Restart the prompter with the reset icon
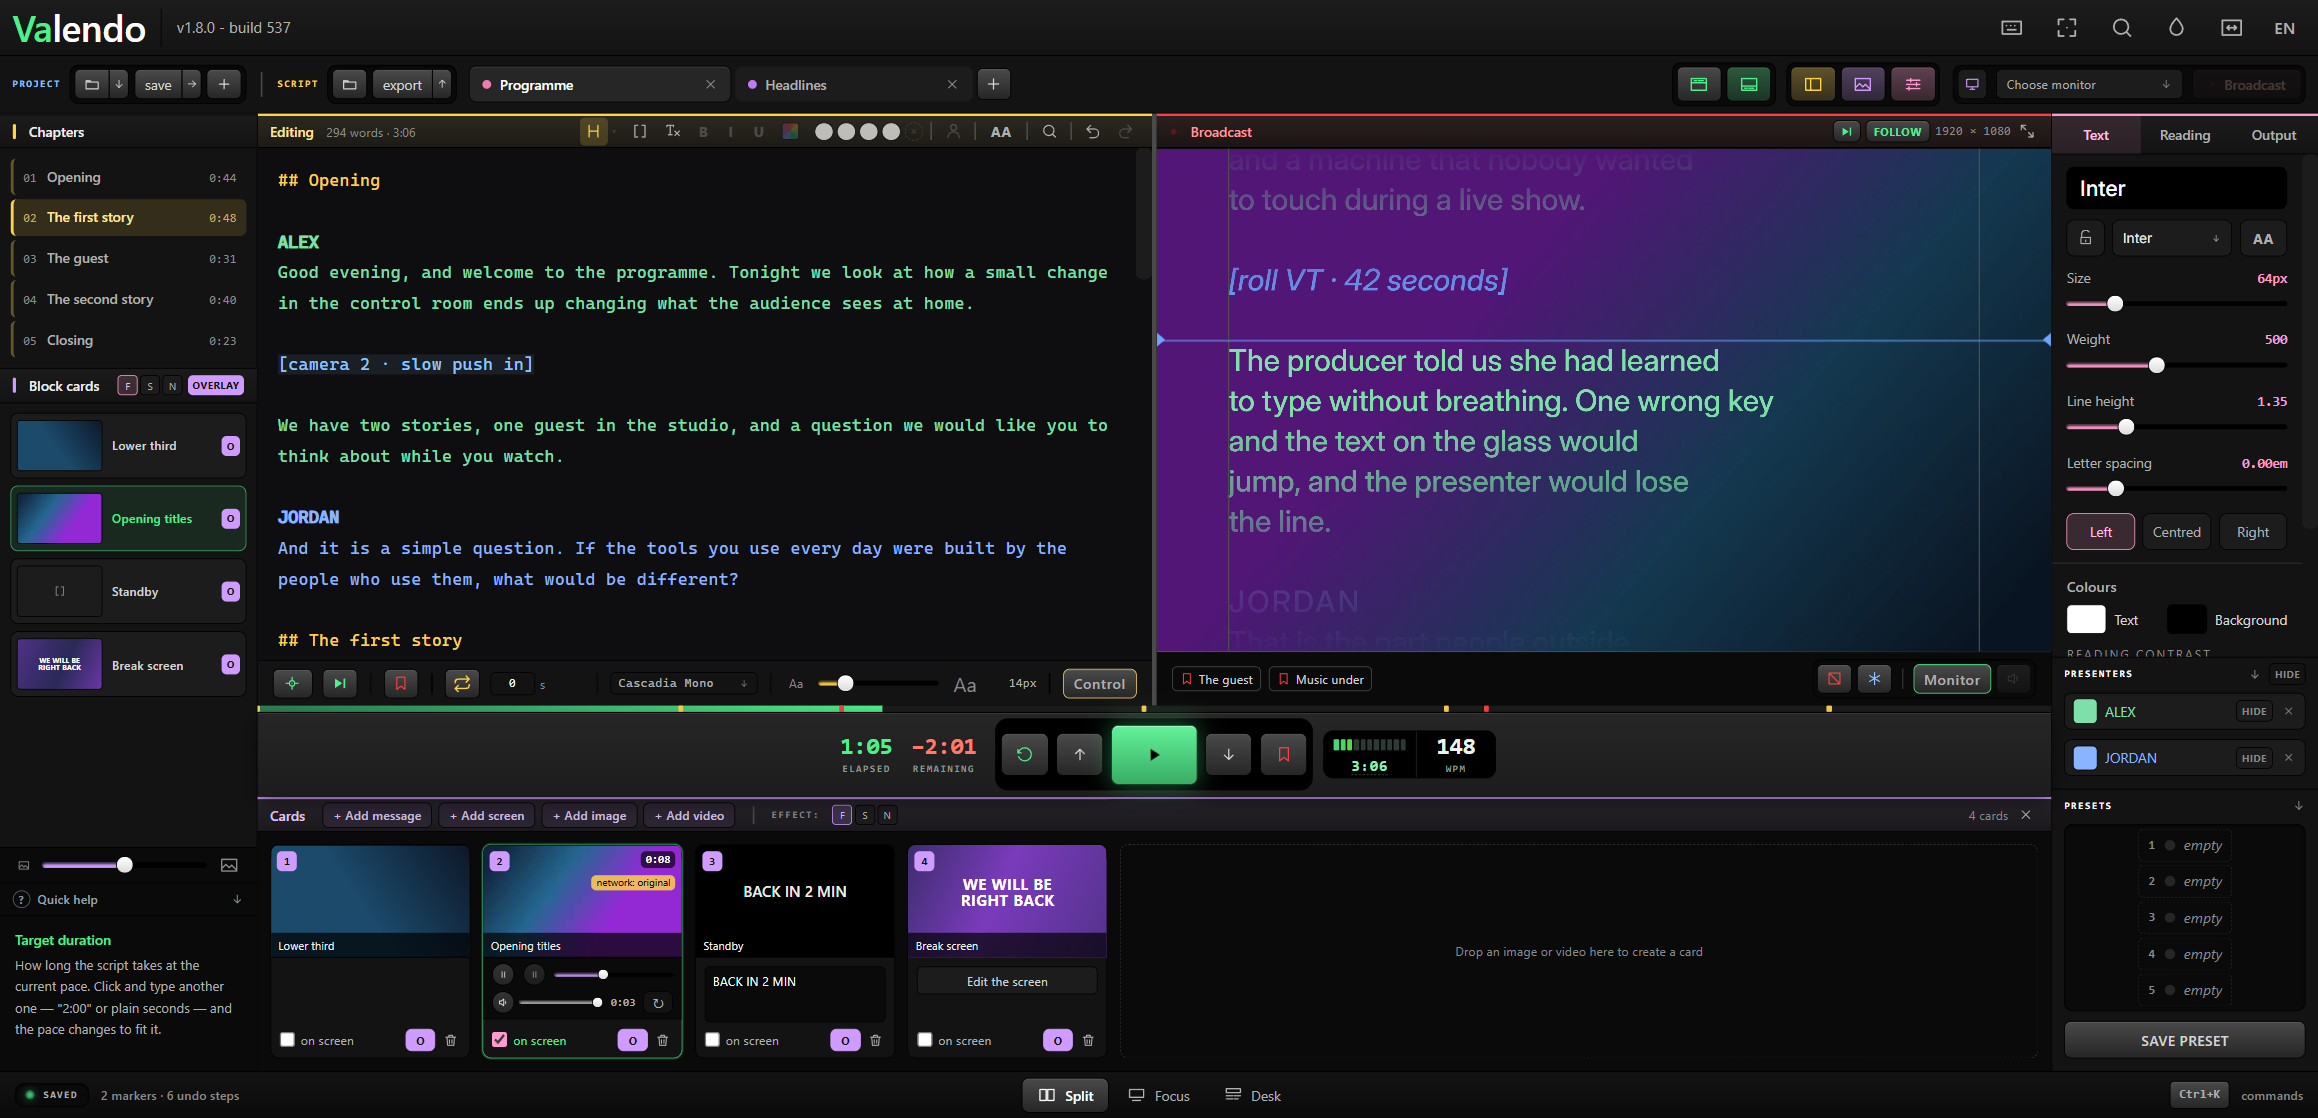This screenshot has width=2318, height=1118. 1024,755
